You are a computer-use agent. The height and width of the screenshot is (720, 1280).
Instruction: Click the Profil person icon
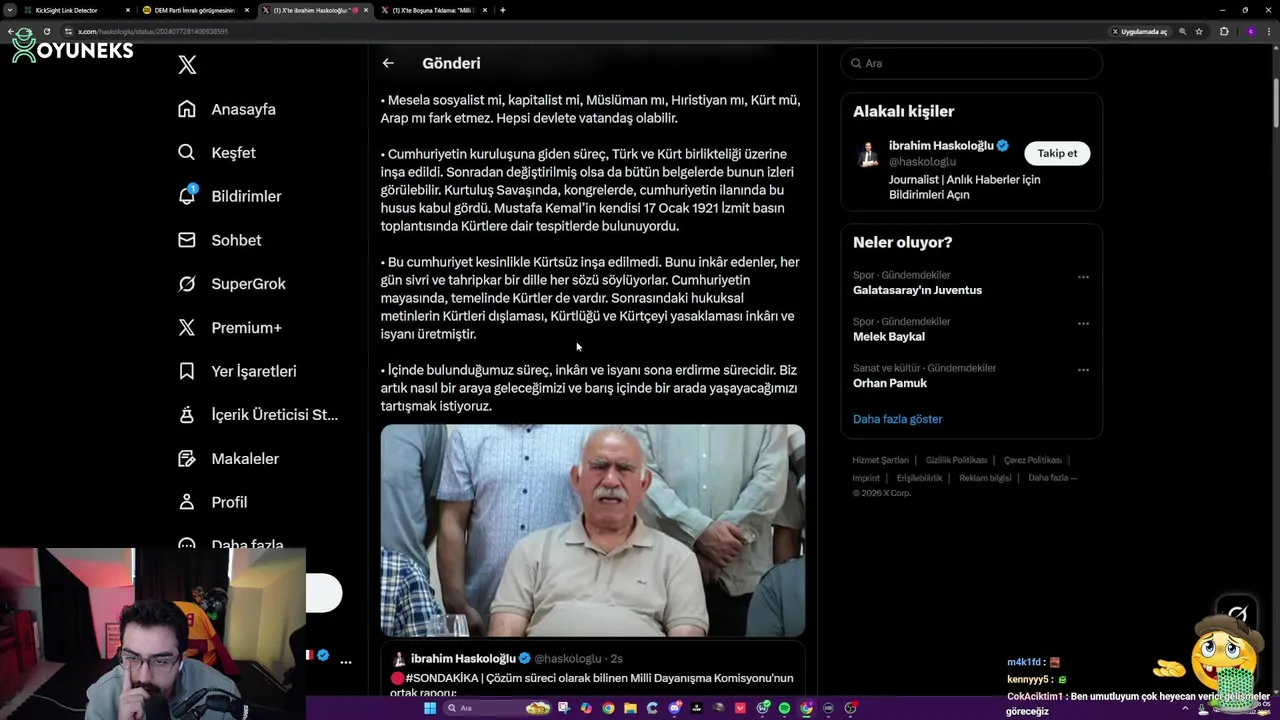point(187,502)
